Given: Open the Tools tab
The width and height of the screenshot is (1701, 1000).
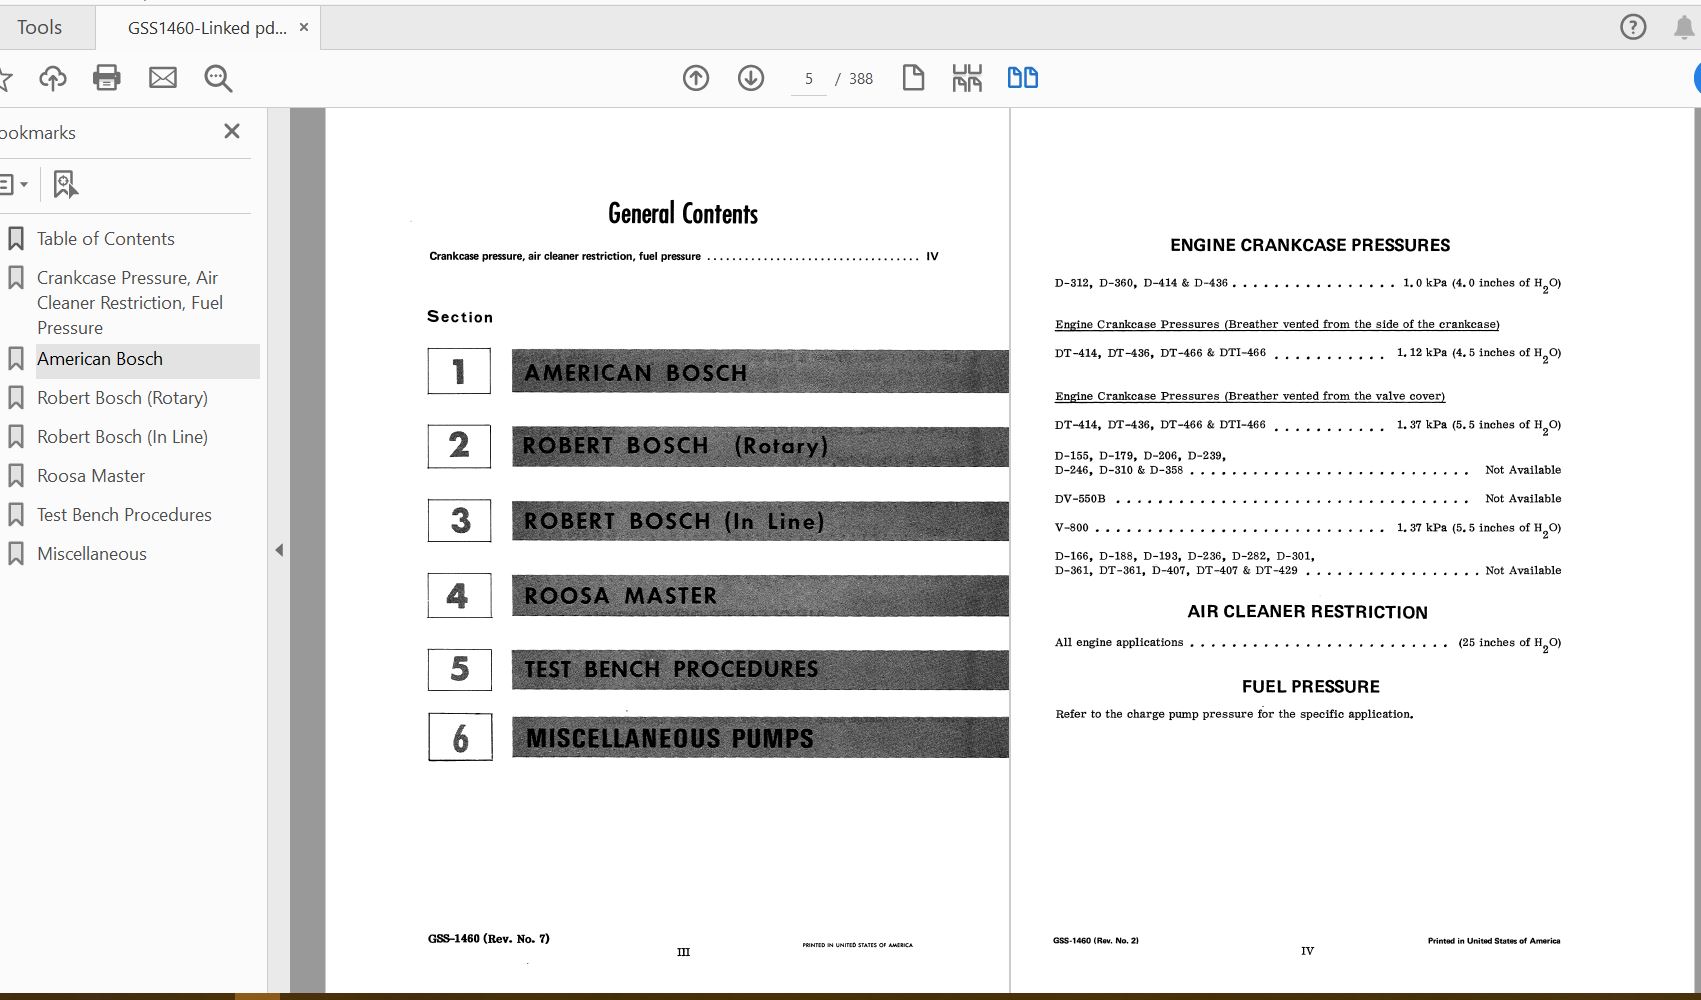Looking at the screenshot, I should [x=40, y=28].
